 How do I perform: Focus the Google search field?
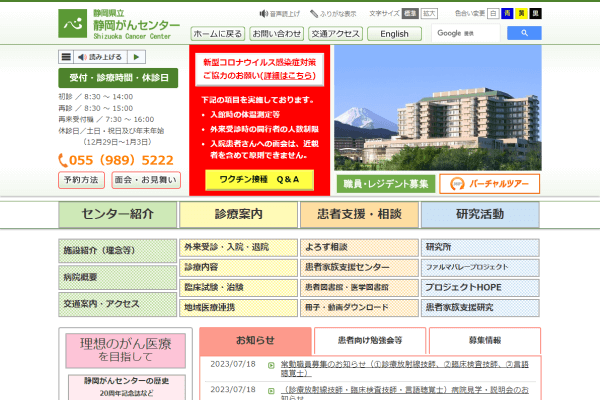tap(466, 33)
